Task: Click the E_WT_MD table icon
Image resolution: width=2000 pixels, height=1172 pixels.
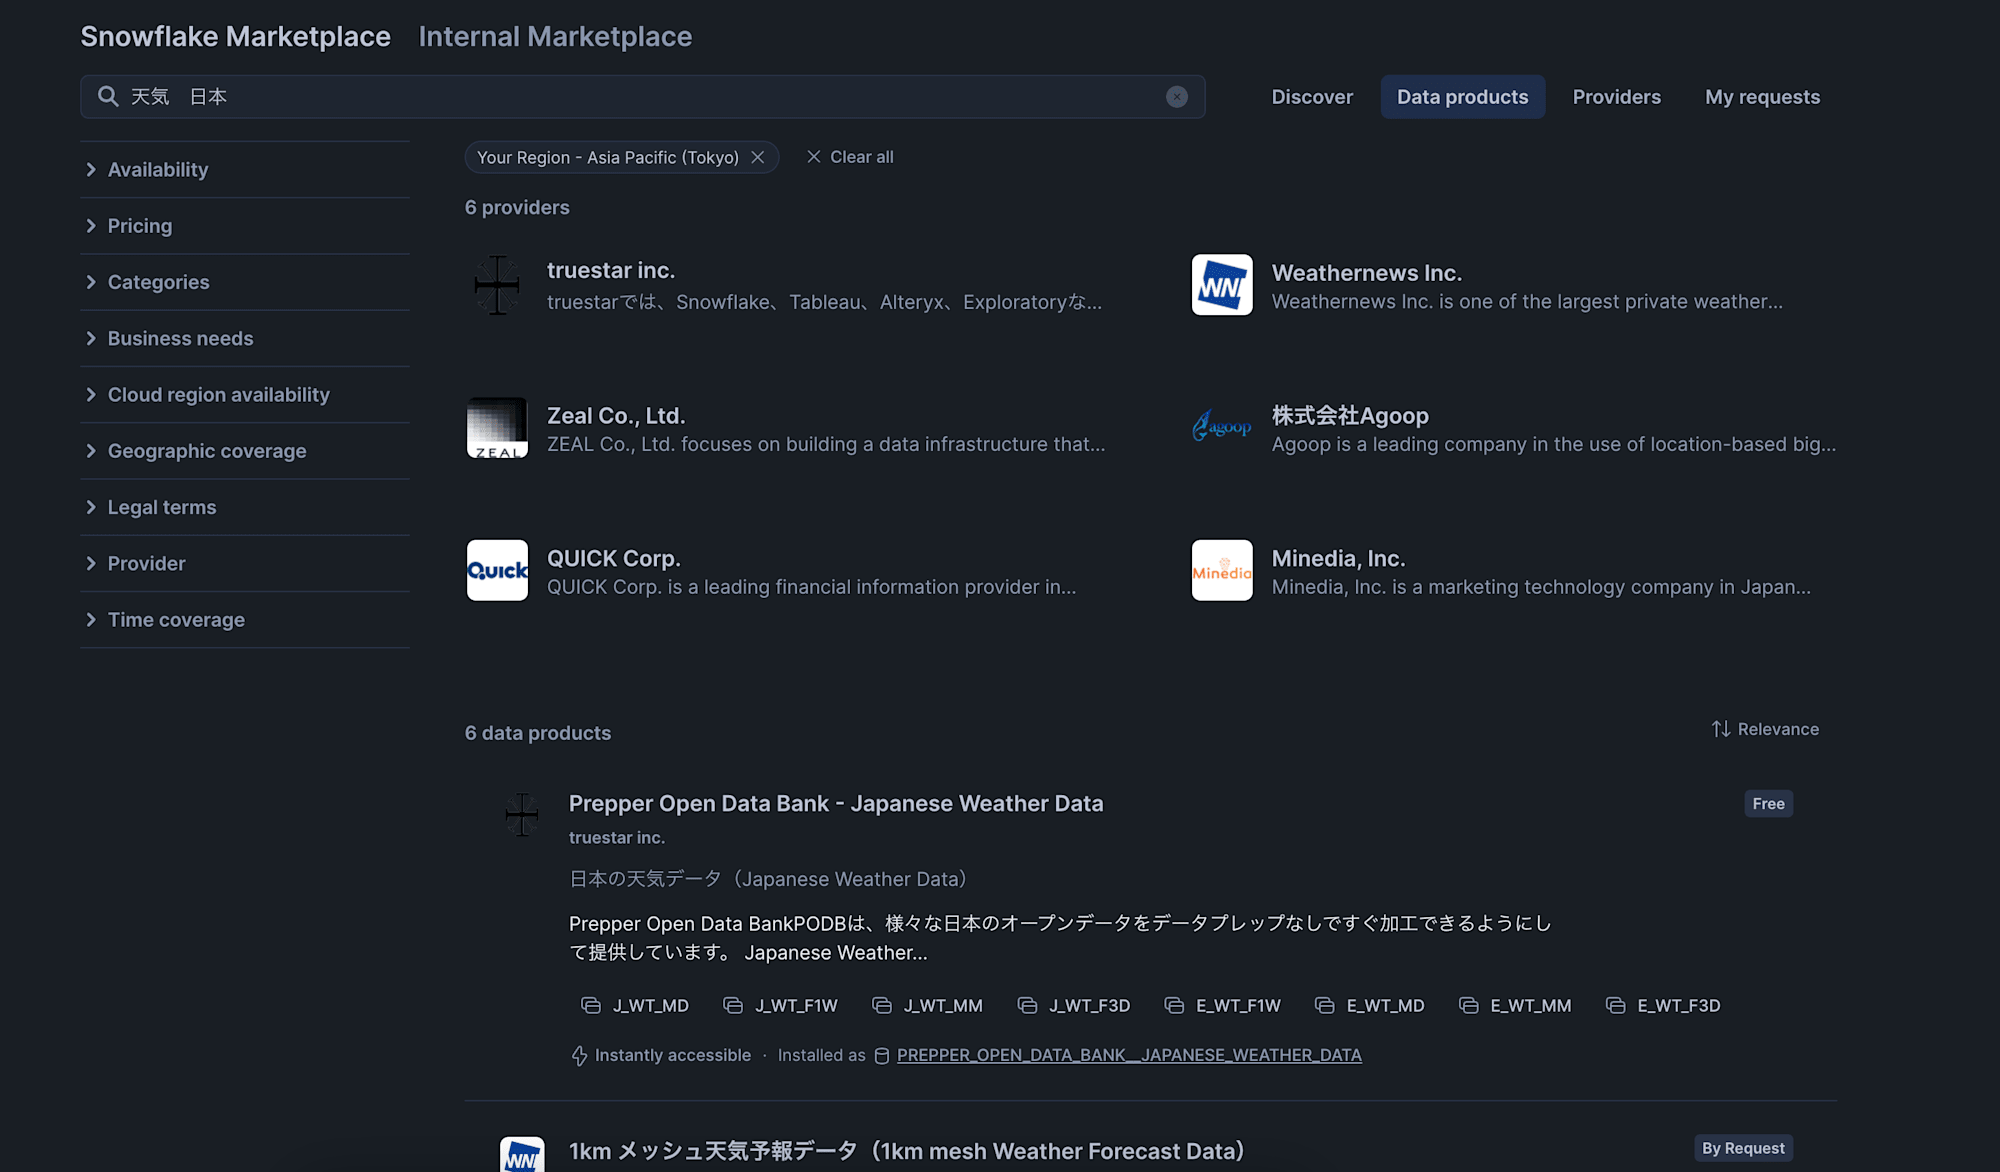Action: click(1325, 1005)
